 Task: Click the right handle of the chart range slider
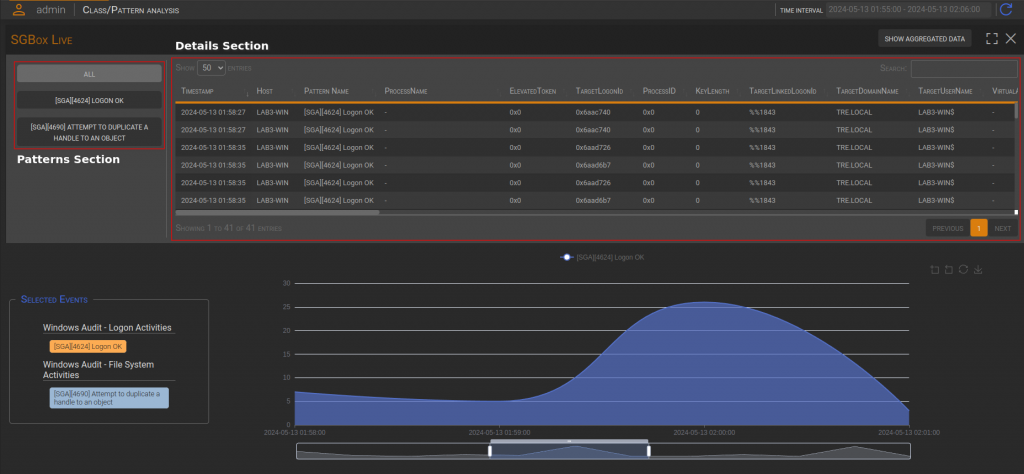pyautogui.click(x=648, y=450)
